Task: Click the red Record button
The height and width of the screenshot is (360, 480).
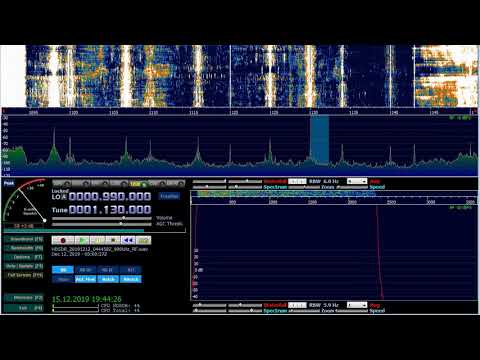Action: [x=63, y=240]
